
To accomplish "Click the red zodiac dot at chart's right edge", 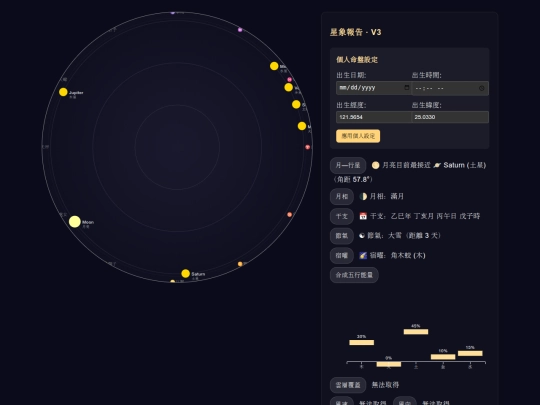I will (308, 147).
